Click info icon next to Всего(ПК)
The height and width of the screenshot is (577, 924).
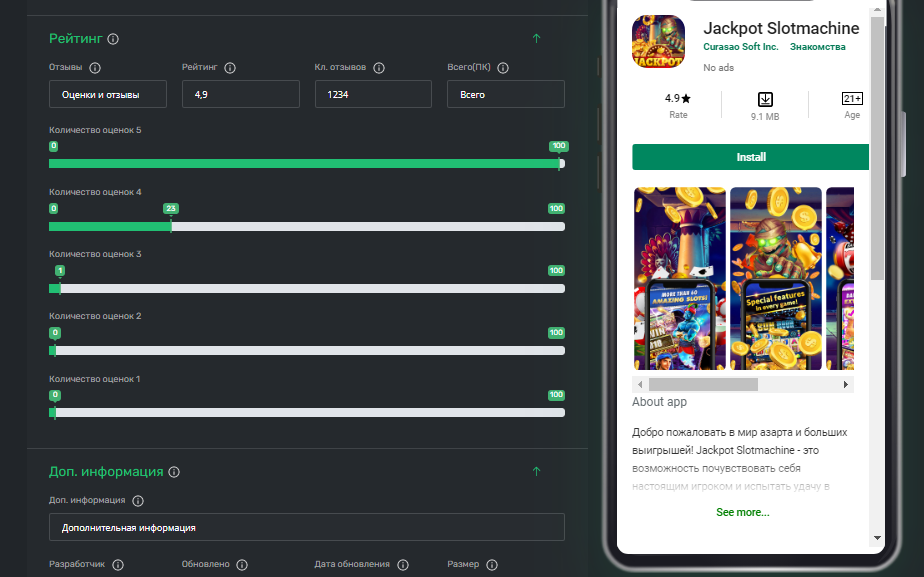[503, 68]
